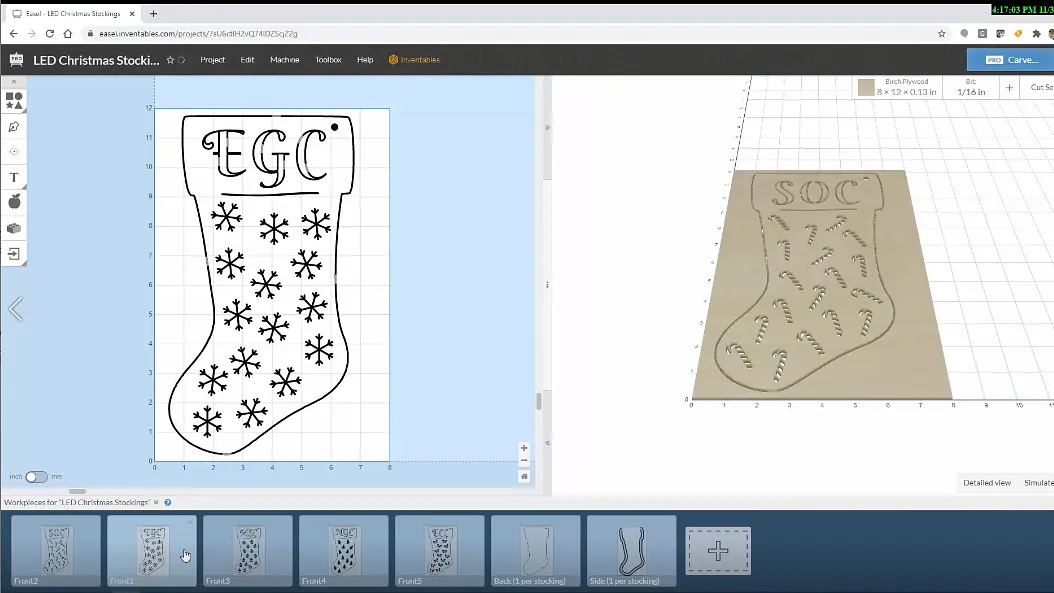Open the apple icon library tool
Image resolution: width=1054 pixels, height=593 pixels.
pos(14,202)
